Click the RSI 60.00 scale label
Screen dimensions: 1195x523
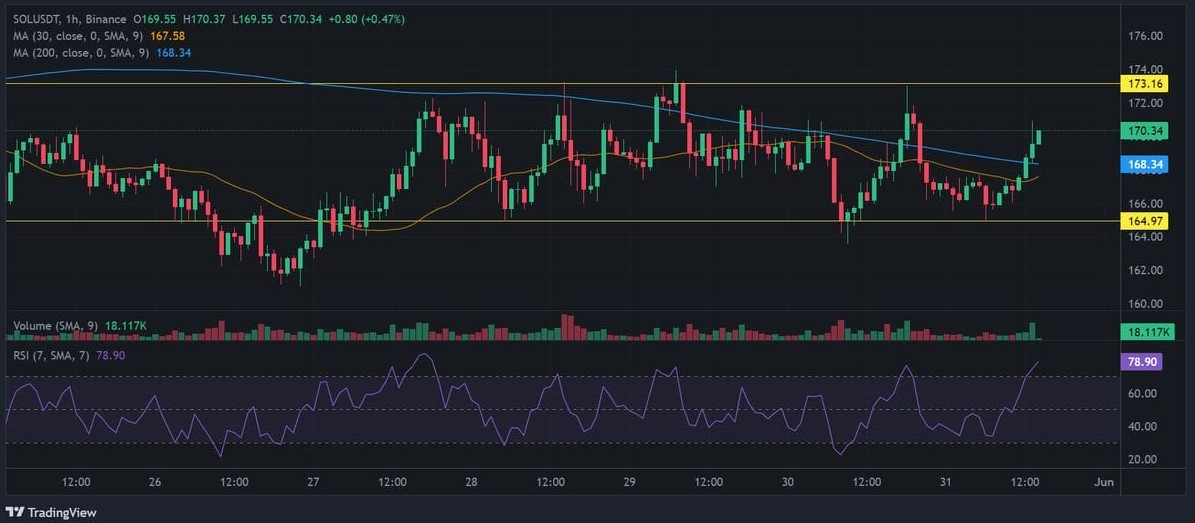pos(1143,393)
